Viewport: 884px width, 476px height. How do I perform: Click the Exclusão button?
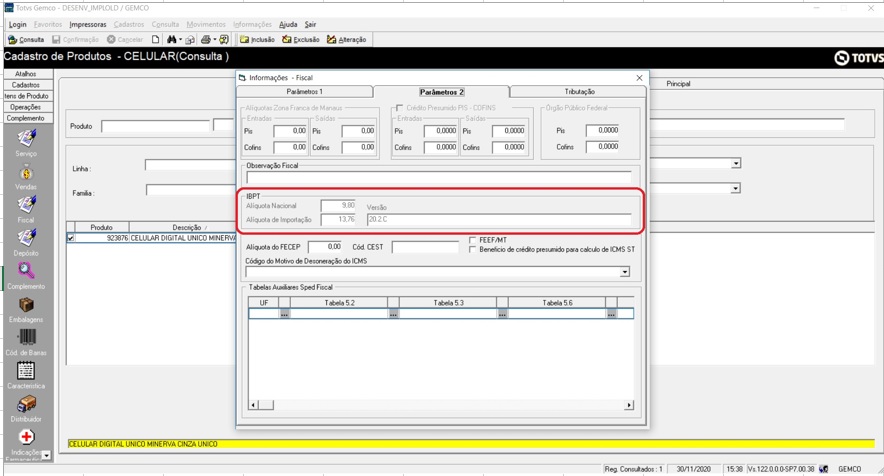point(300,39)
